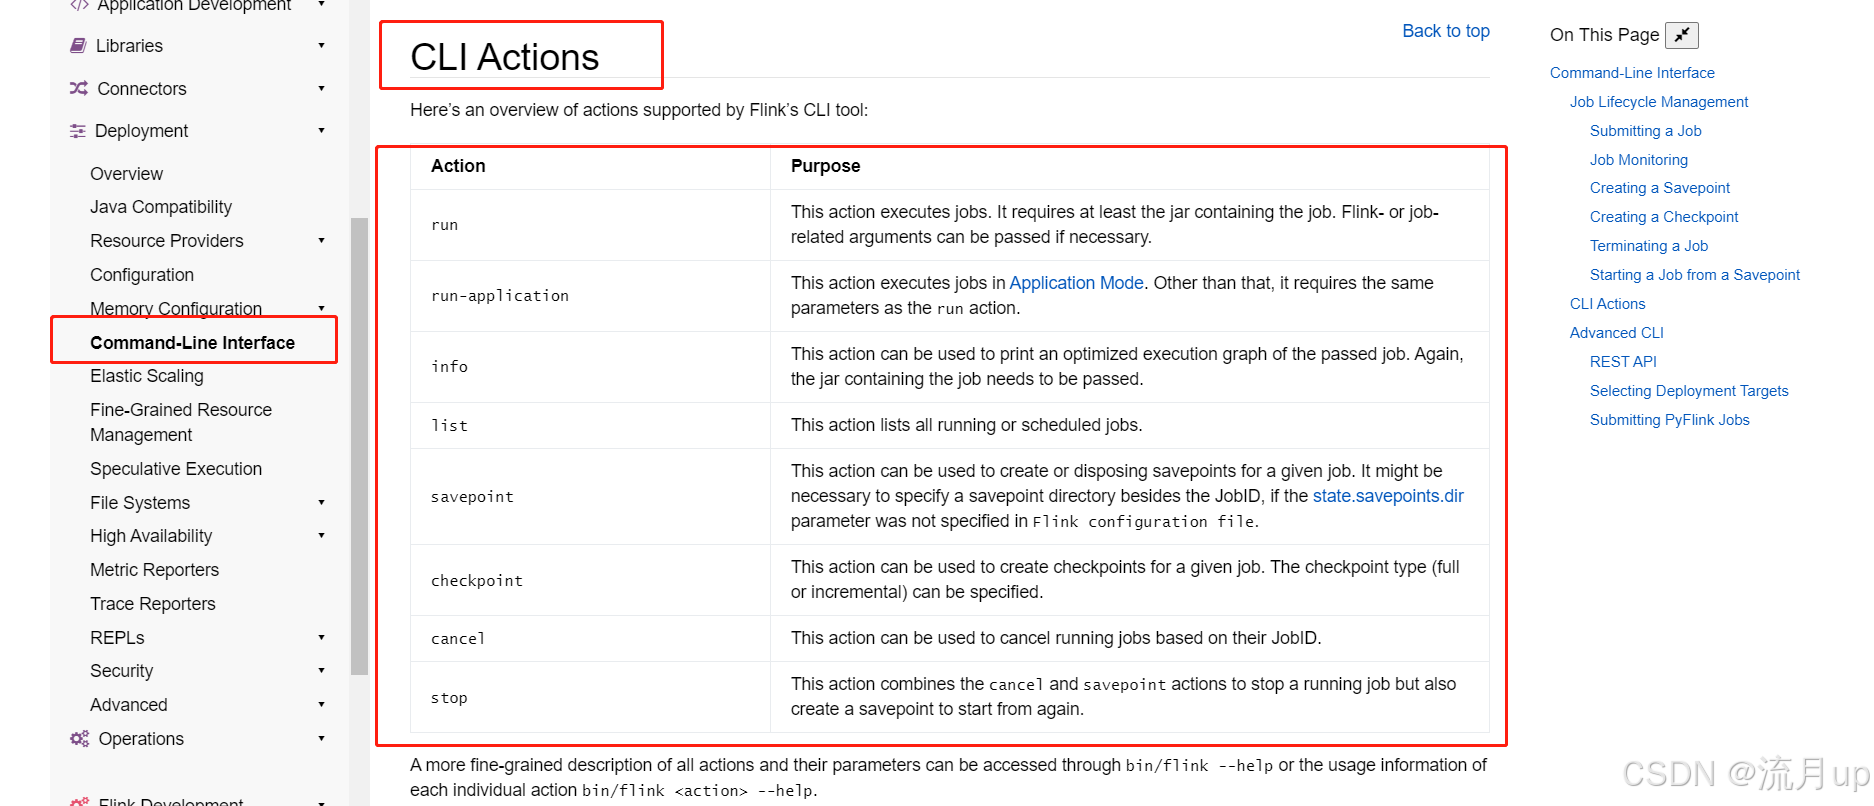The image size is (1874, 806).
Task: Expand File Systems submenu arrow
Action: tap(321, 503)
